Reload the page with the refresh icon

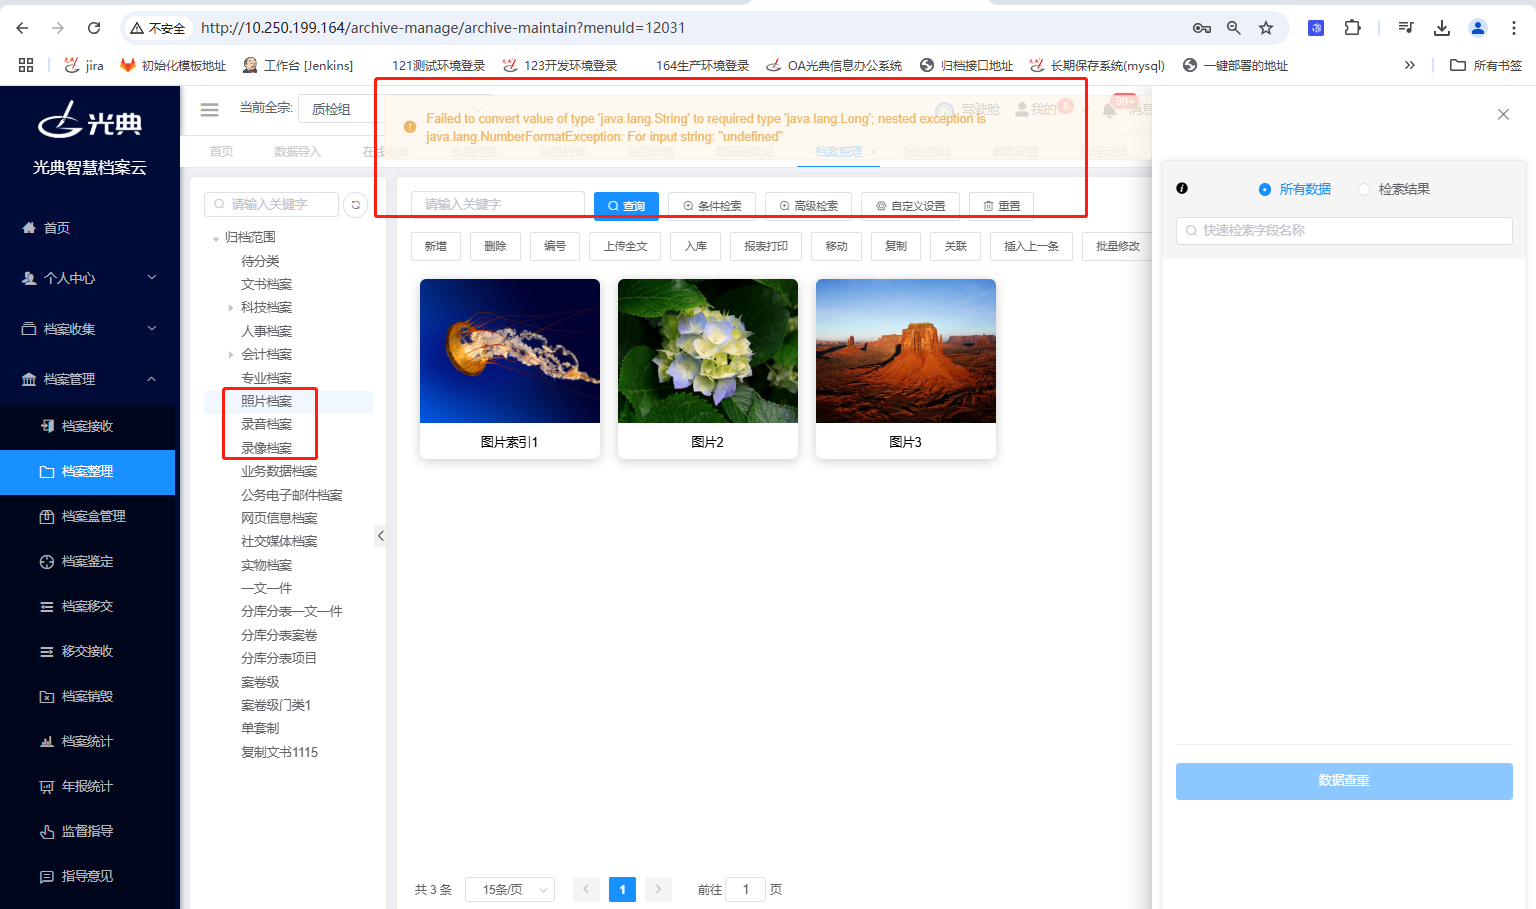94,28
